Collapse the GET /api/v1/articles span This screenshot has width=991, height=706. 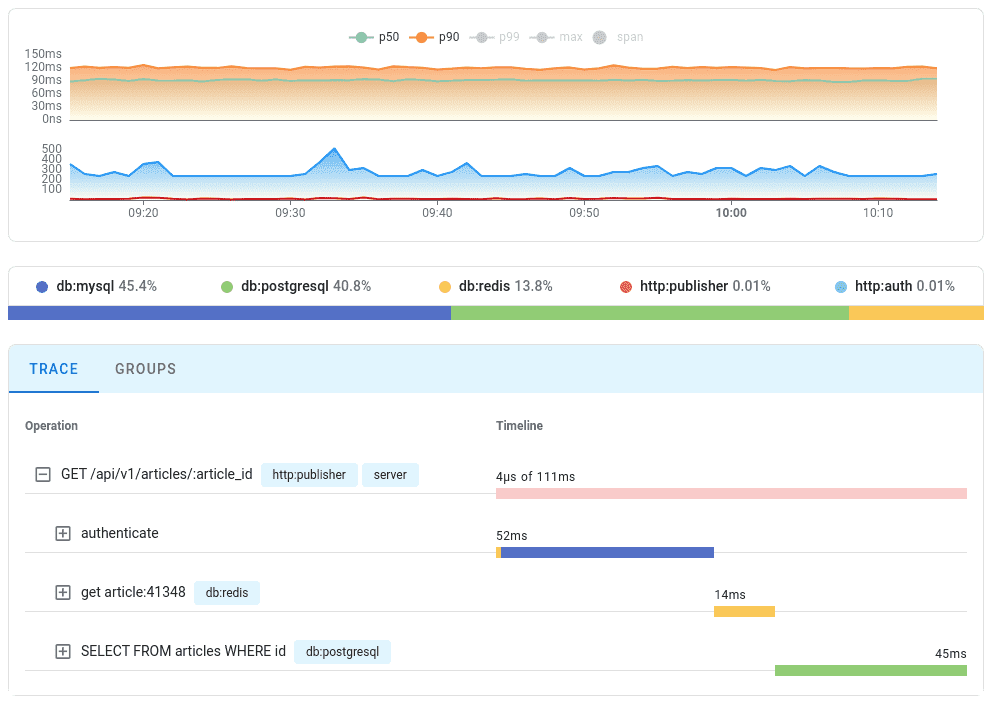point(43,474)
